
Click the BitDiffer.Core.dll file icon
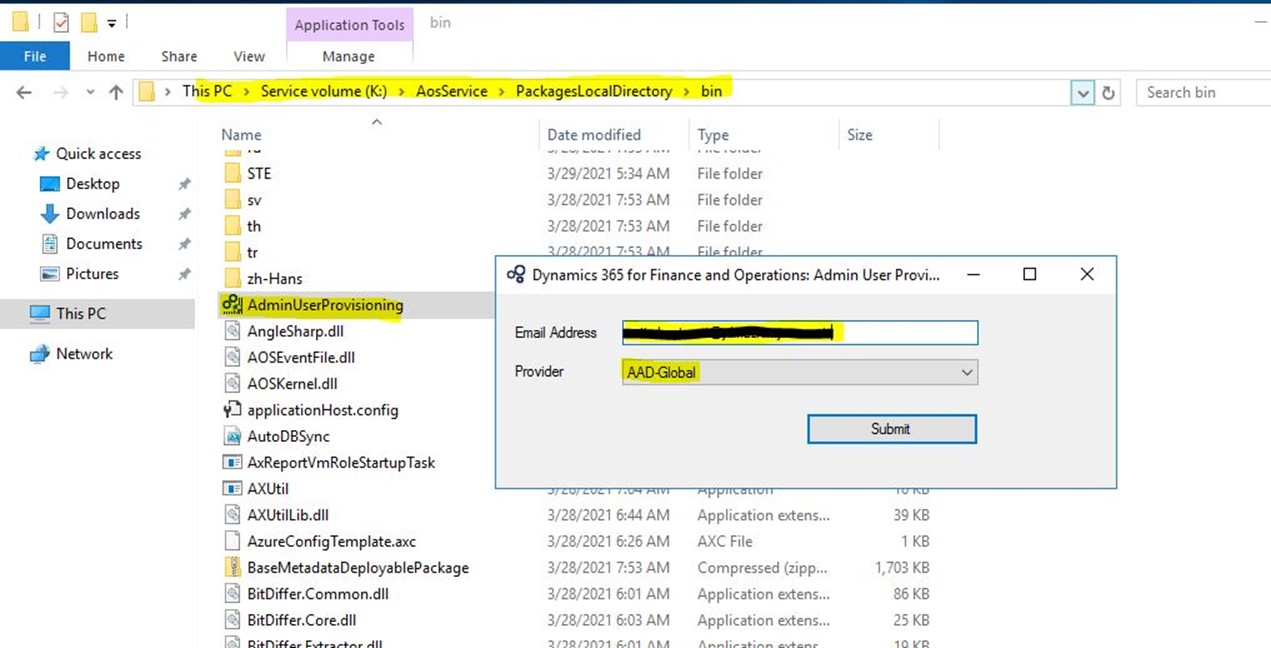[232, 620]
